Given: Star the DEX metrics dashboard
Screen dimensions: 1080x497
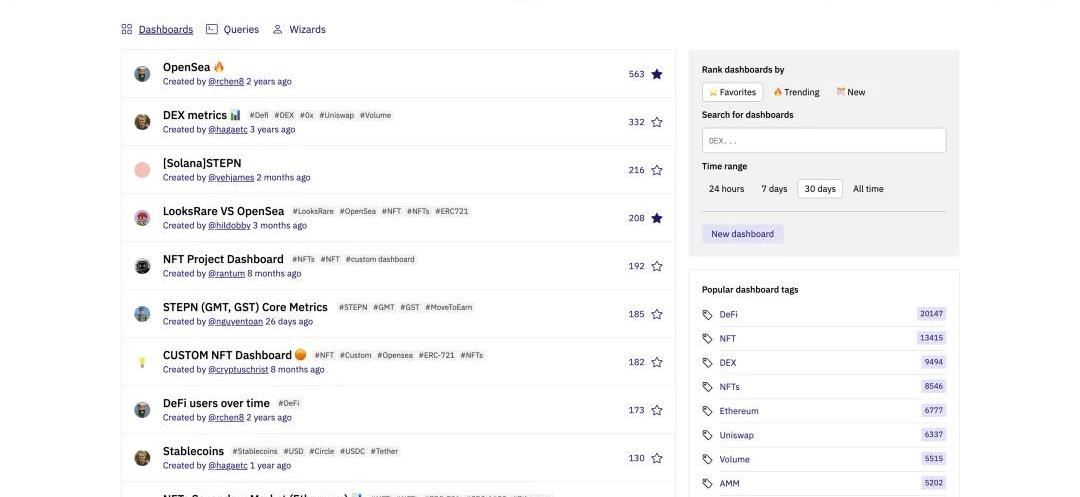Looking at the screenshot, I should pyautogui.click(x=657, y=122).
